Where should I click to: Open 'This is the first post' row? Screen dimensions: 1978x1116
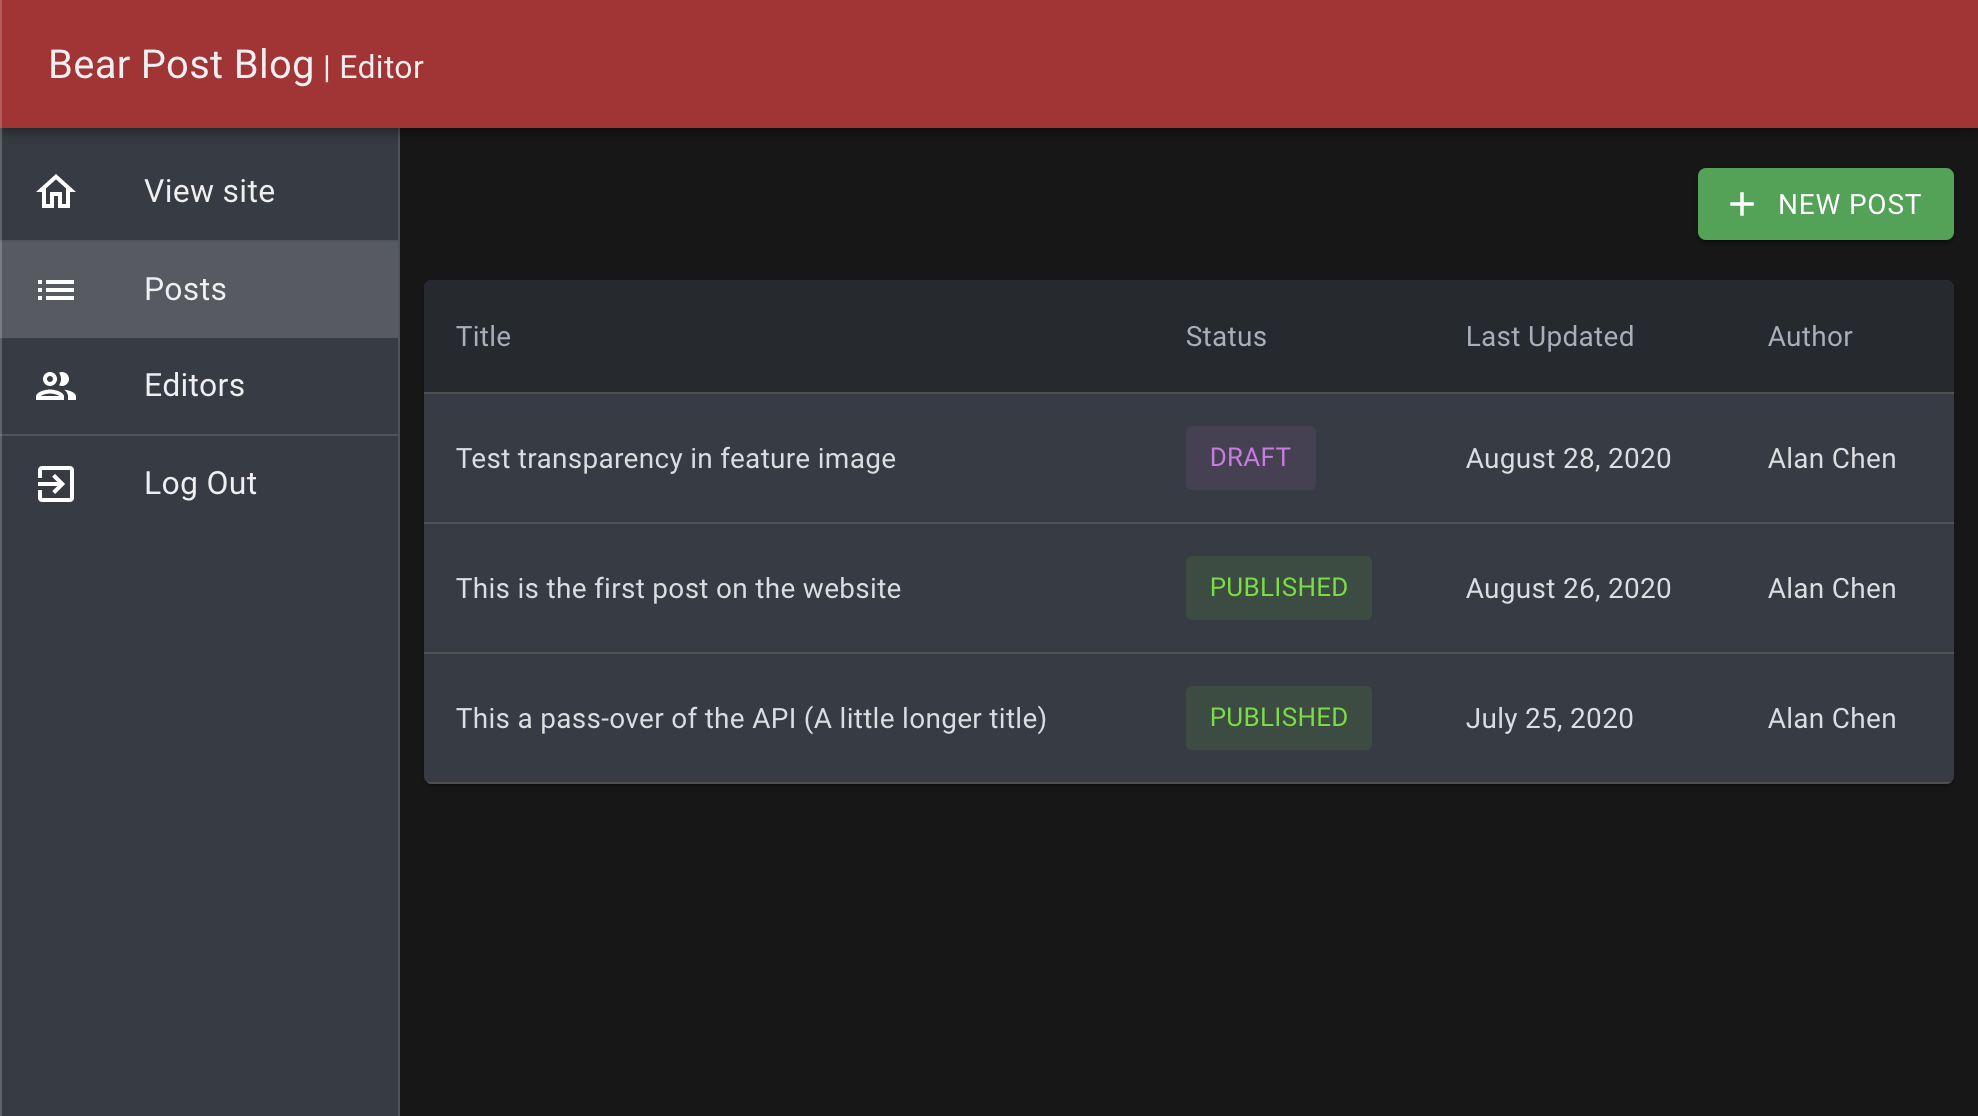click(678, 588)
